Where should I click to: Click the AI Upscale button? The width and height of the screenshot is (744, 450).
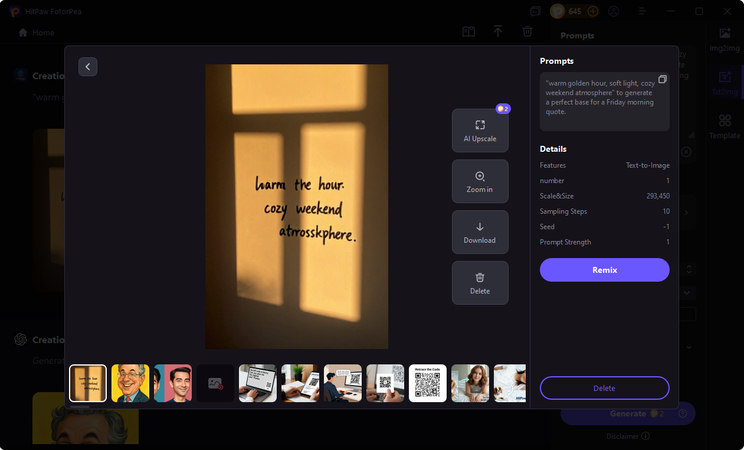[480, 131]
